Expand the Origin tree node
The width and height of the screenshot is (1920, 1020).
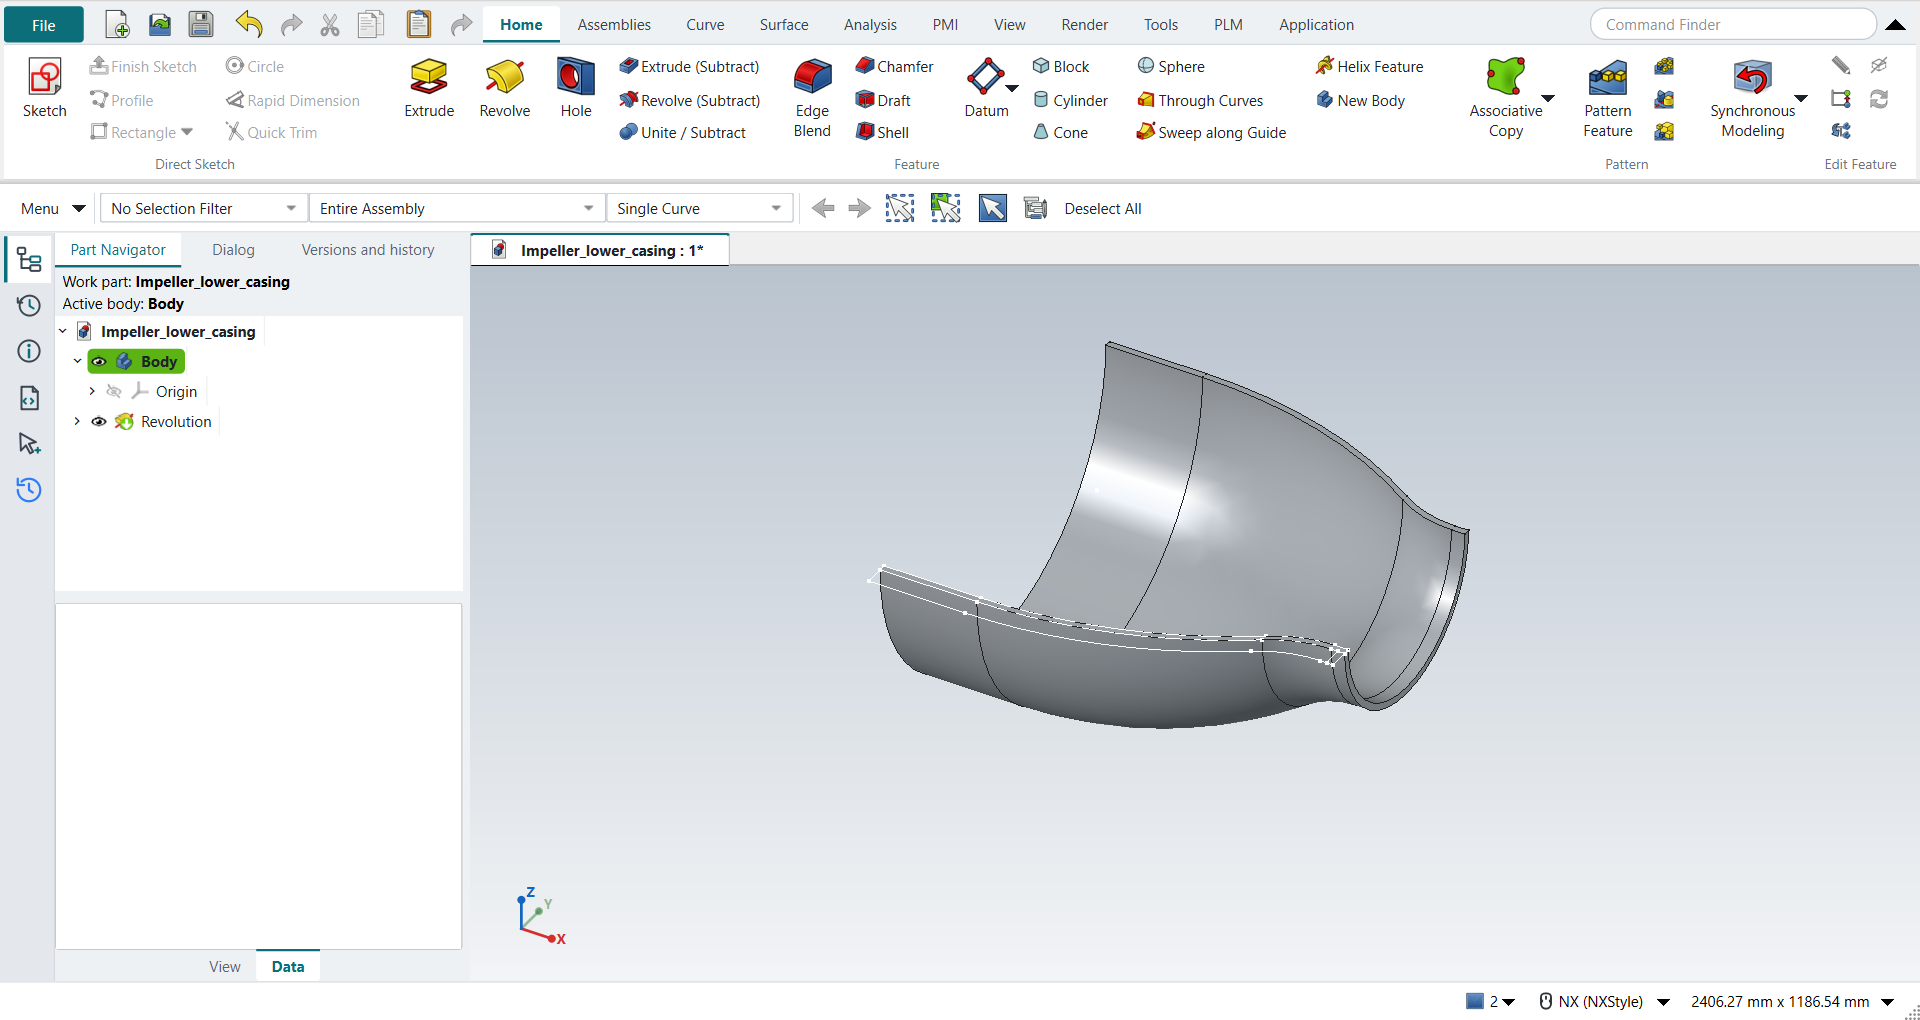[92, 392]
